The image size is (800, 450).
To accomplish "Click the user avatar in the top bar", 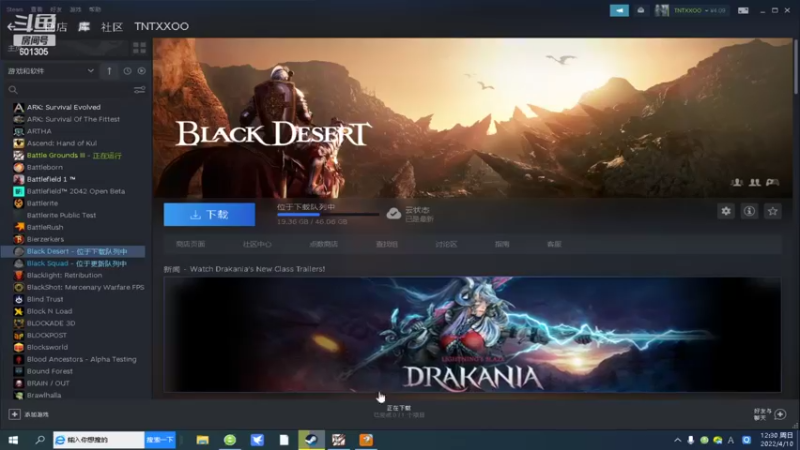I will pos(662,10).
